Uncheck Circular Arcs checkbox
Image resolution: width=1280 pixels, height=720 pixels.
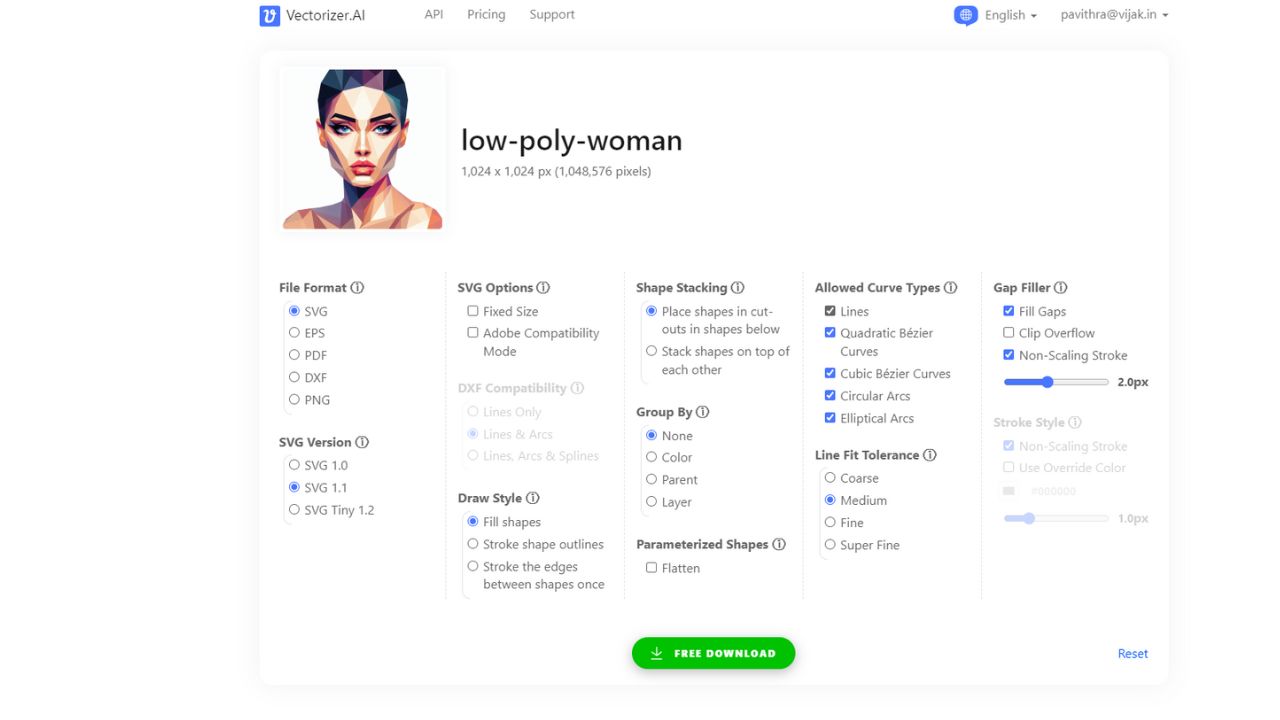point(830,395)
